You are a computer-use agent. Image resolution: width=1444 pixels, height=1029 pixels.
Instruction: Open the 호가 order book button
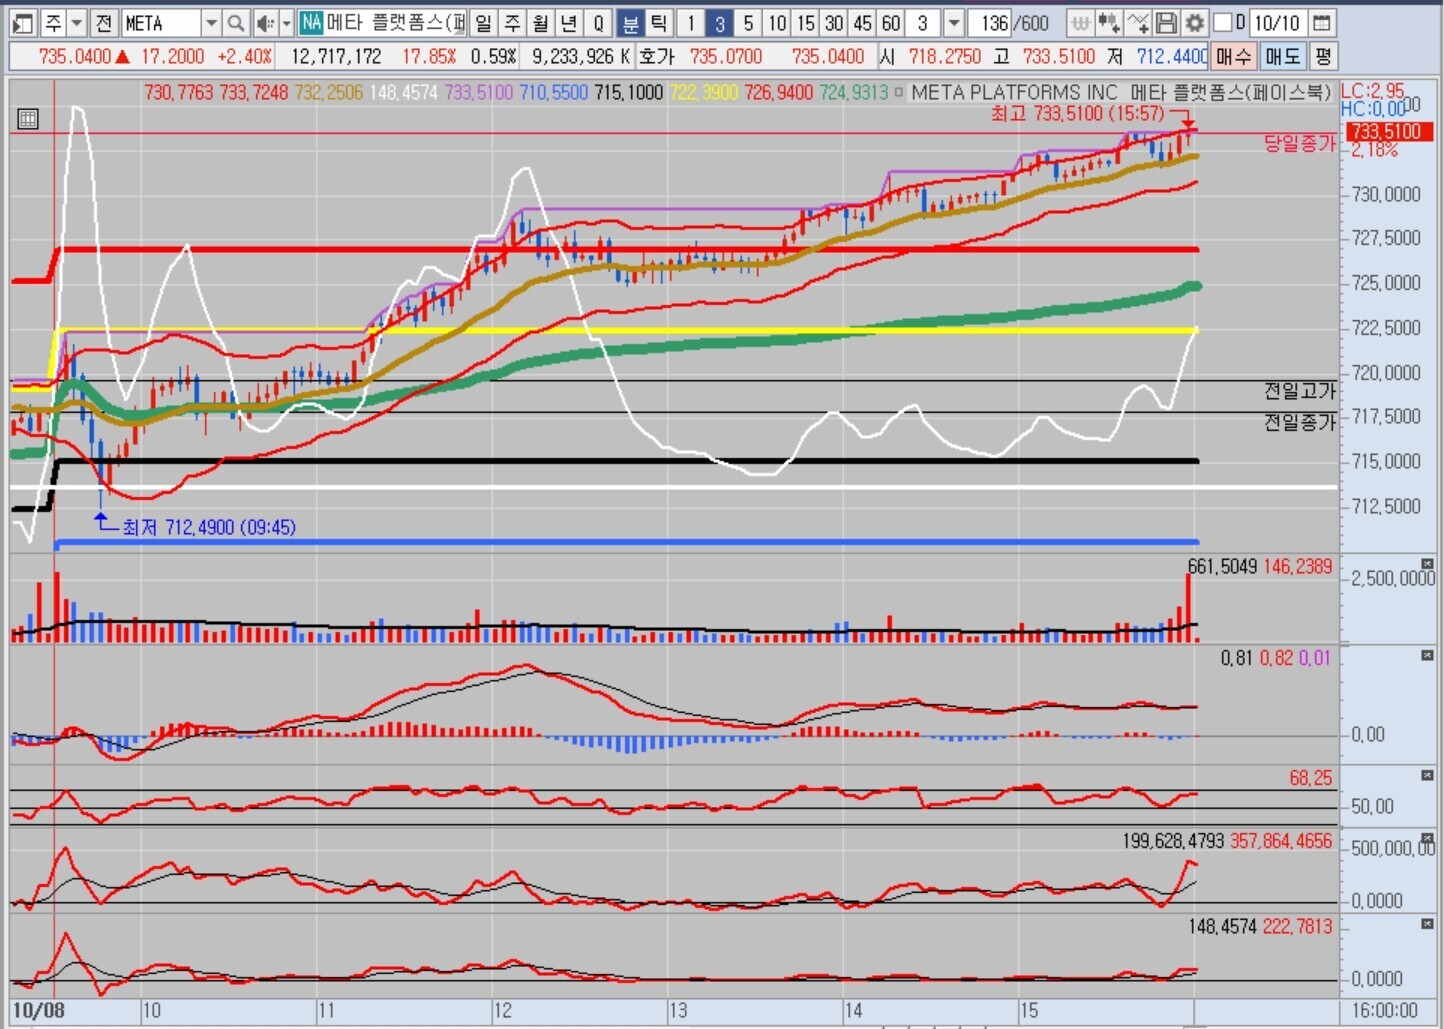click(x=657, y=56)
